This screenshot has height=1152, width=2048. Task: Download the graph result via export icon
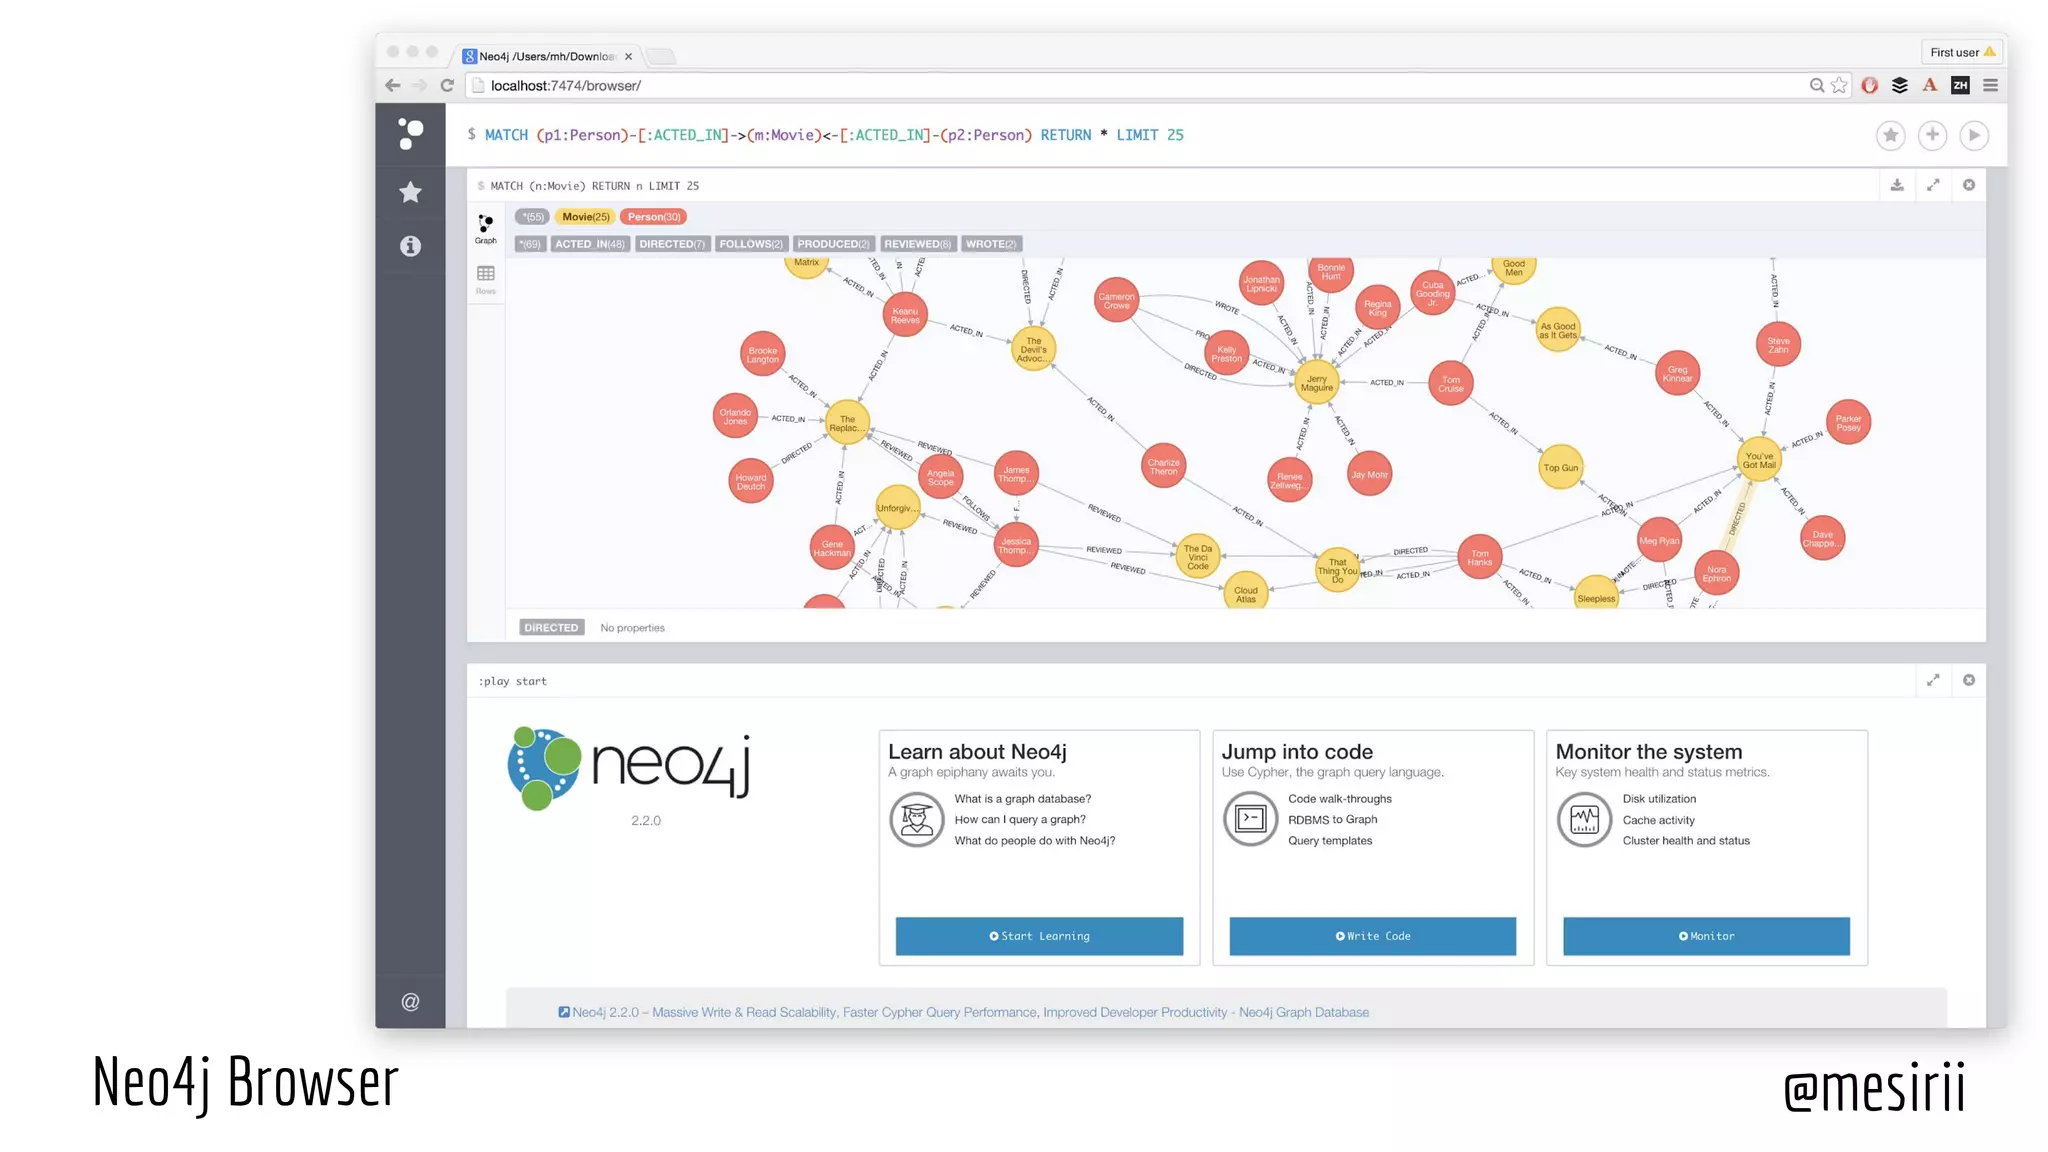click(x=1897, y=185)
